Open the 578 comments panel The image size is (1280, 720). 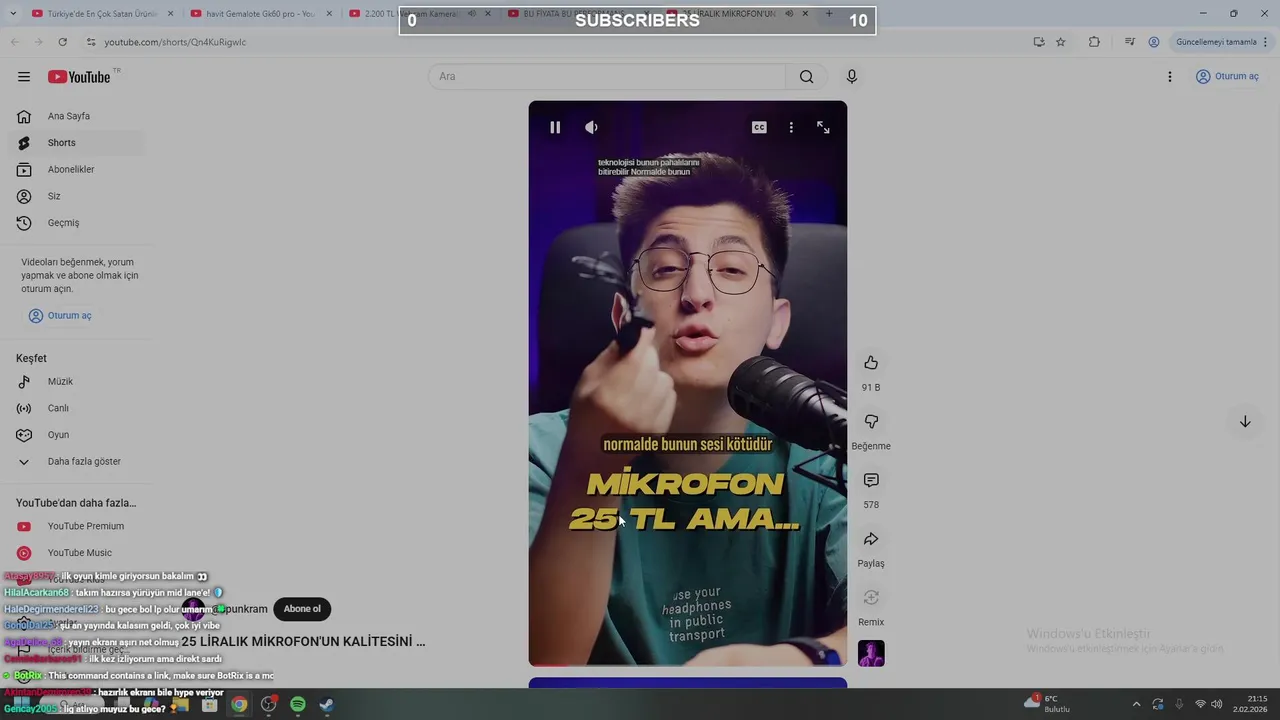[x=871, y=481]
